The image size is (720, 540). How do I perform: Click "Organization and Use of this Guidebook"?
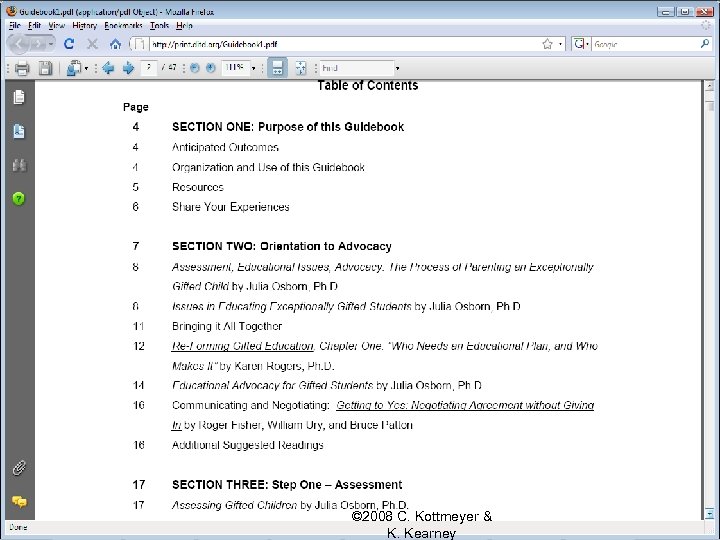click(x=268, y=168)
